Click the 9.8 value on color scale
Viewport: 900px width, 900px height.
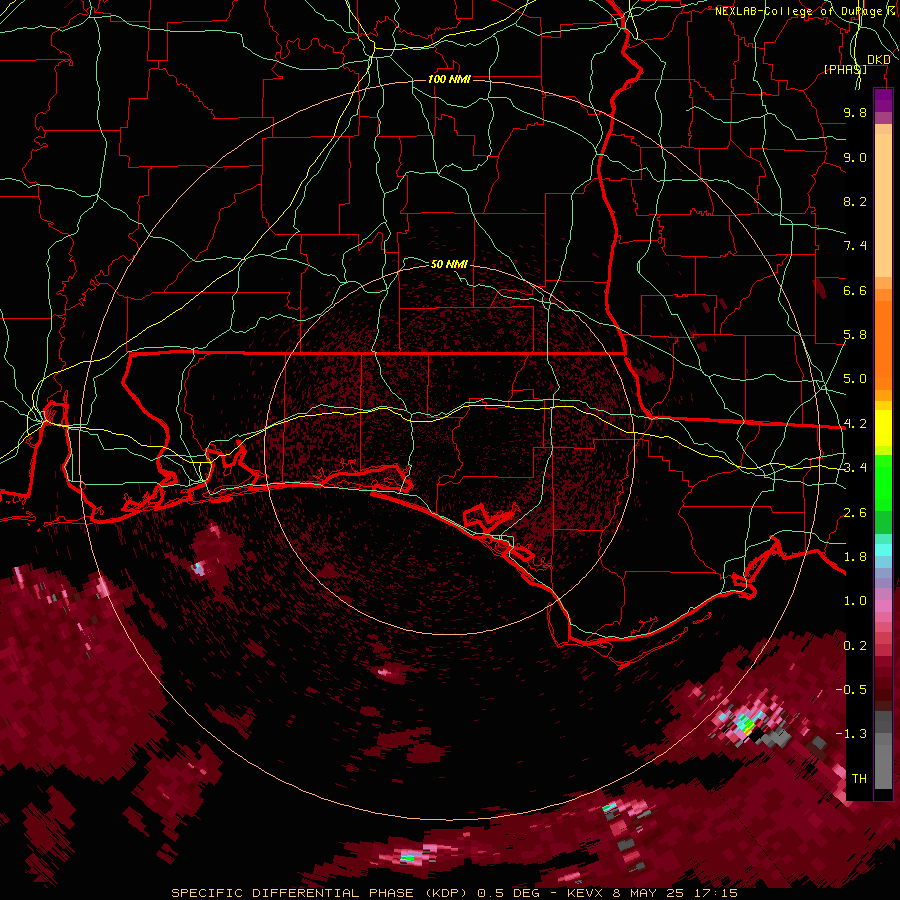855,112
